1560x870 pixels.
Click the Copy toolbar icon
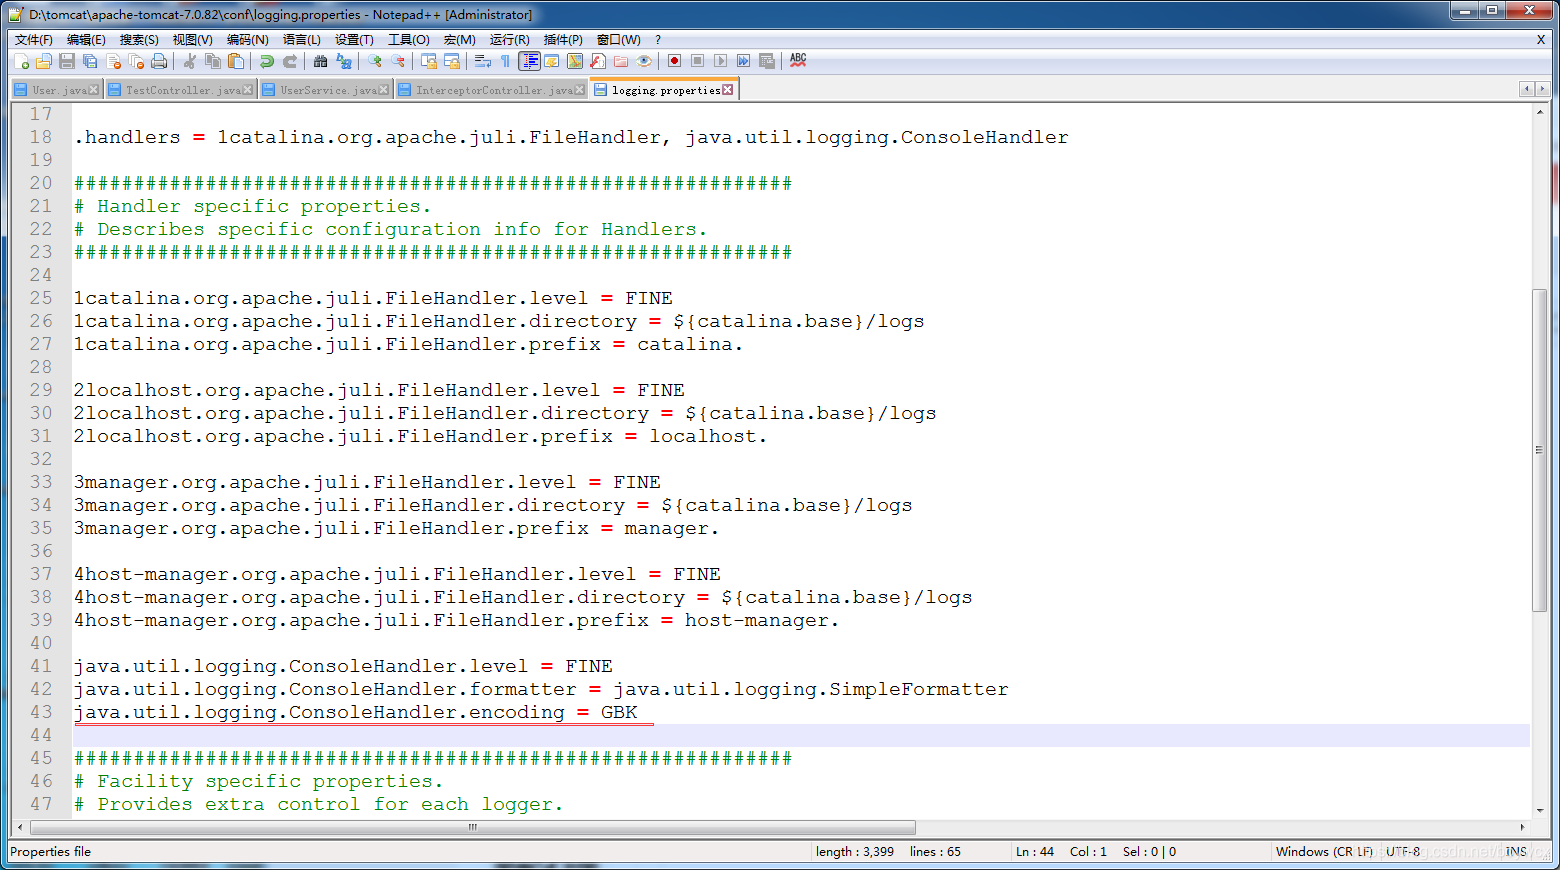point(213,61)
